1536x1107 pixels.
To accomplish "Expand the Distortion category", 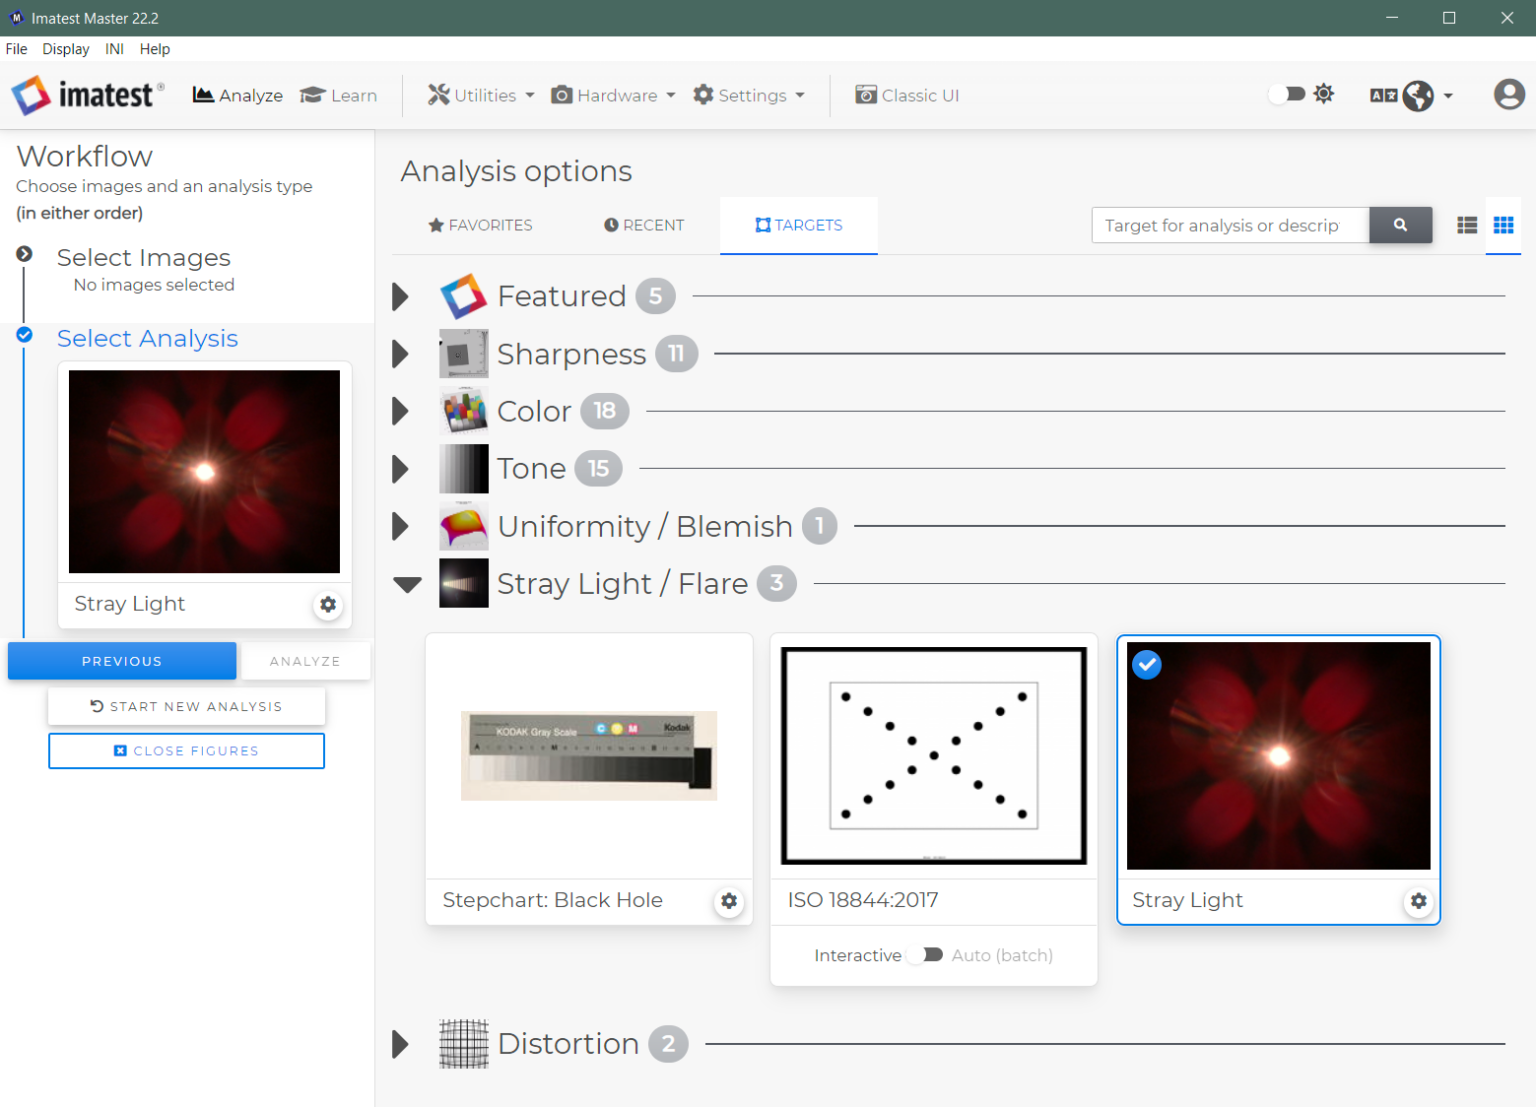I will point(401,1043).
